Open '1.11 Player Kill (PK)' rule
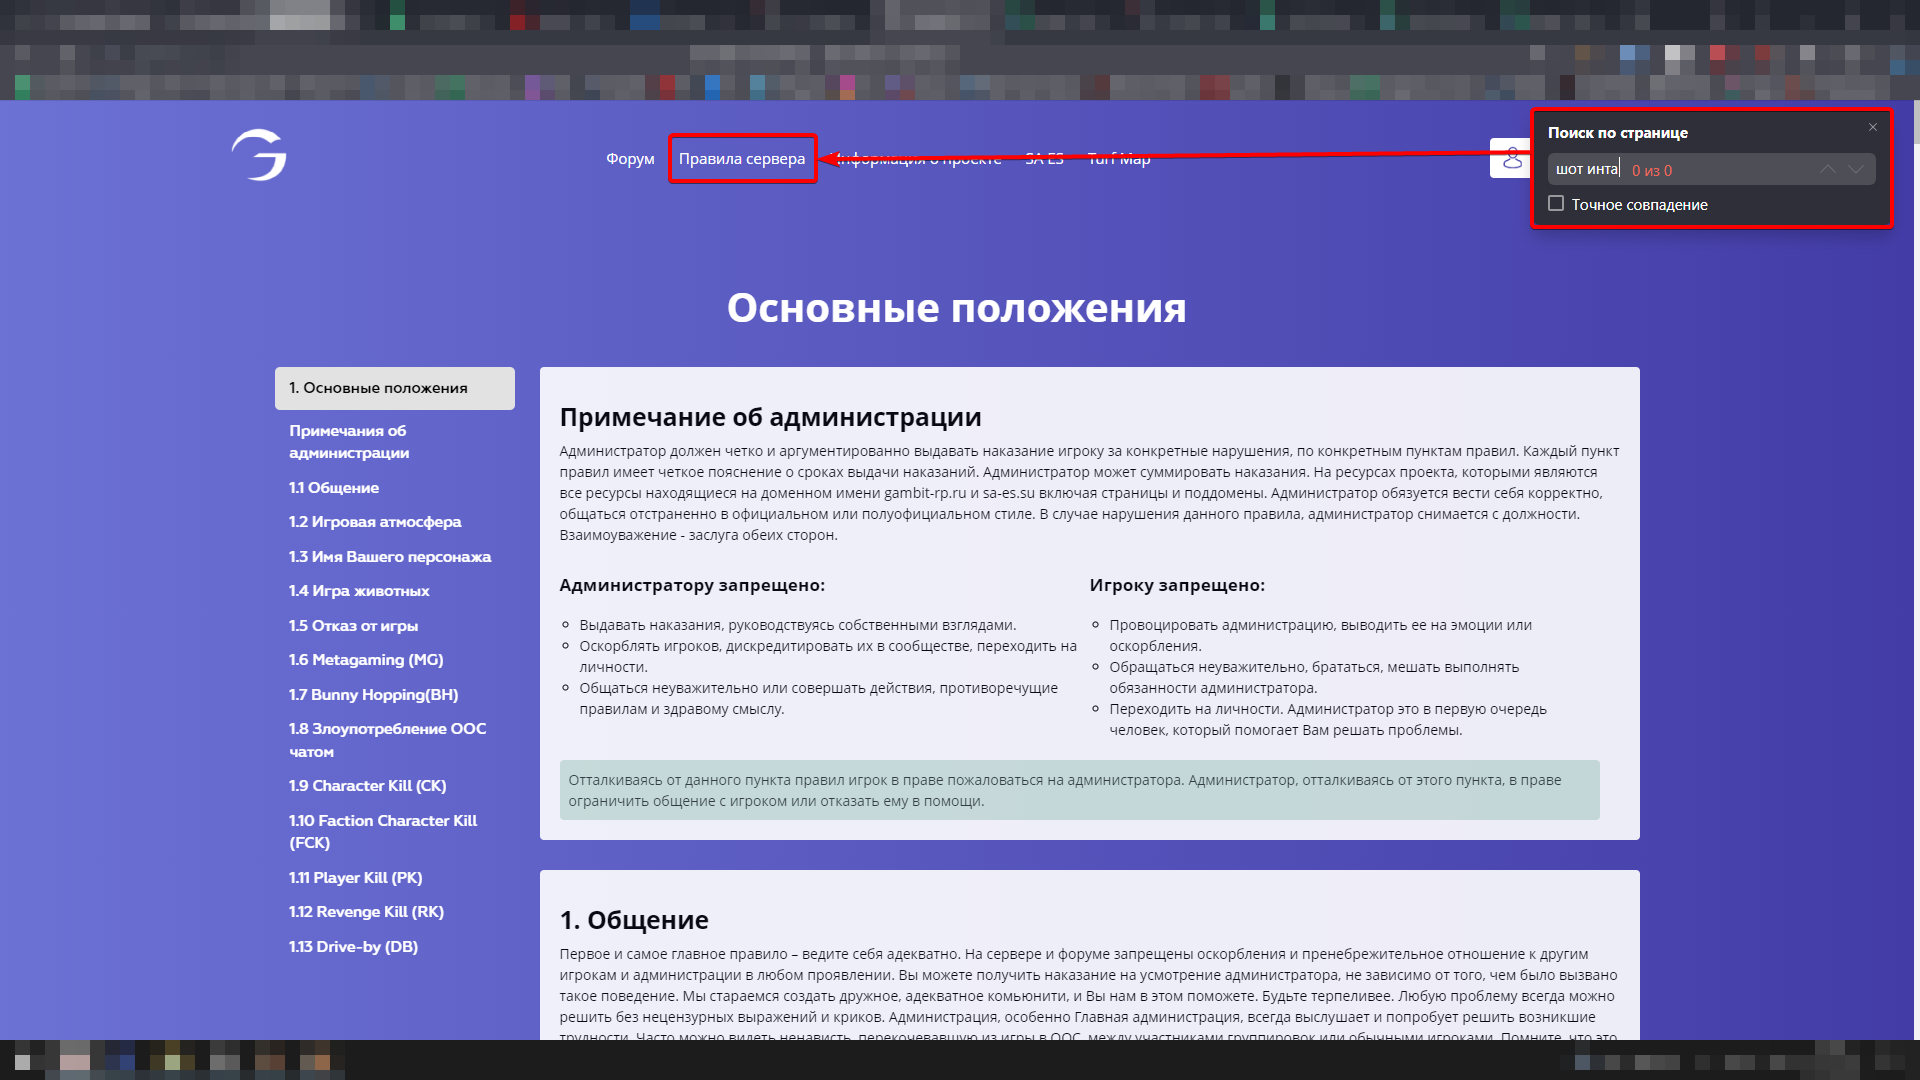Image resolution: width=1920 pixels, height=1080 pixels. point(355,878)
